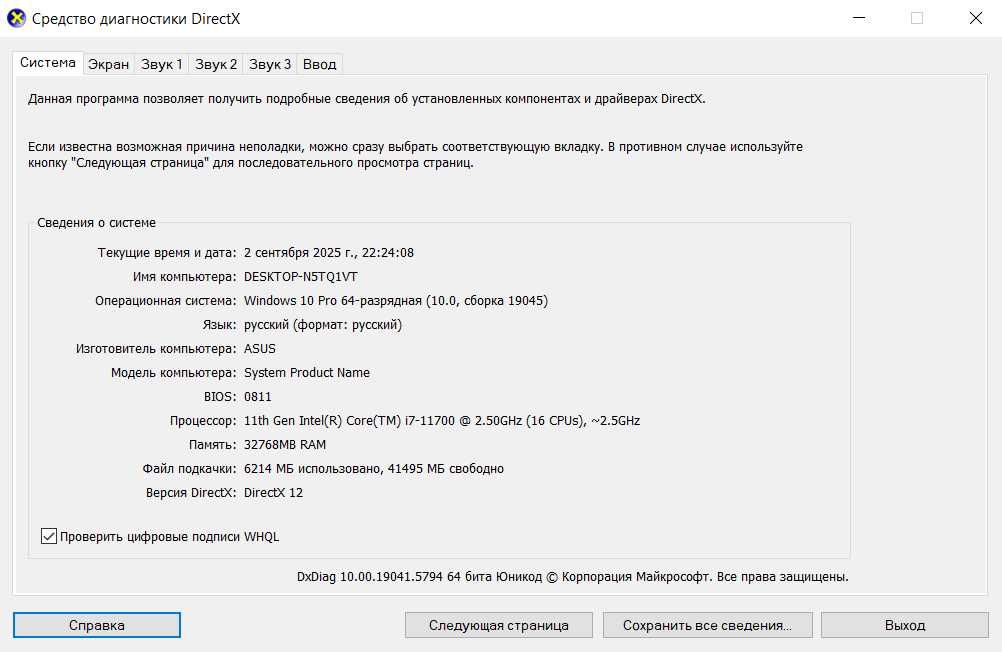Click the язык value русский
Viewport: 1002px width, 652px height.
323,325
